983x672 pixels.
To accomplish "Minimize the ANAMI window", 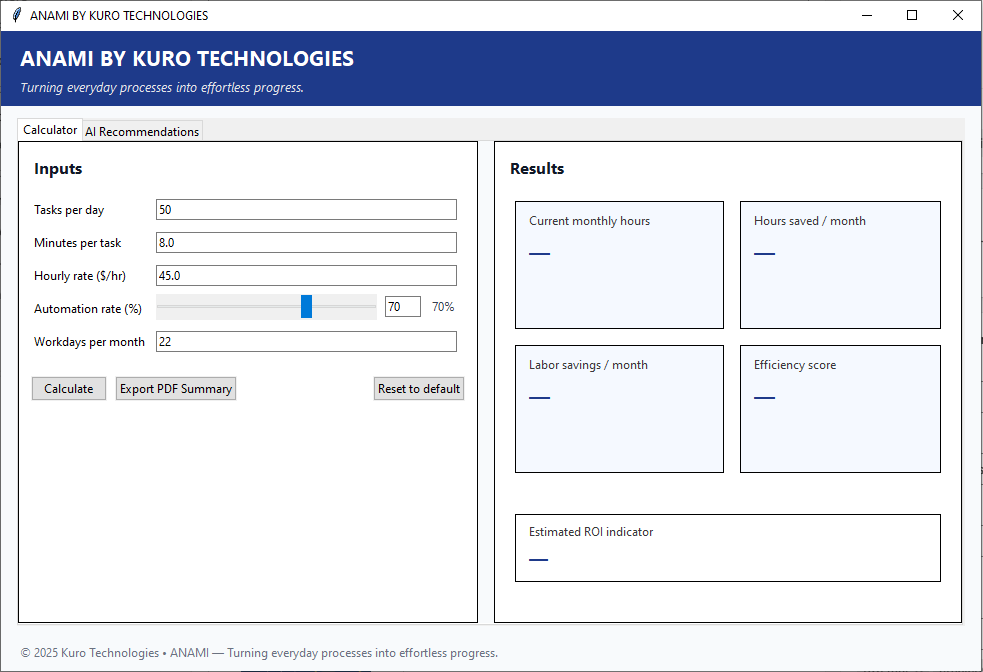I will pos(865,15).
